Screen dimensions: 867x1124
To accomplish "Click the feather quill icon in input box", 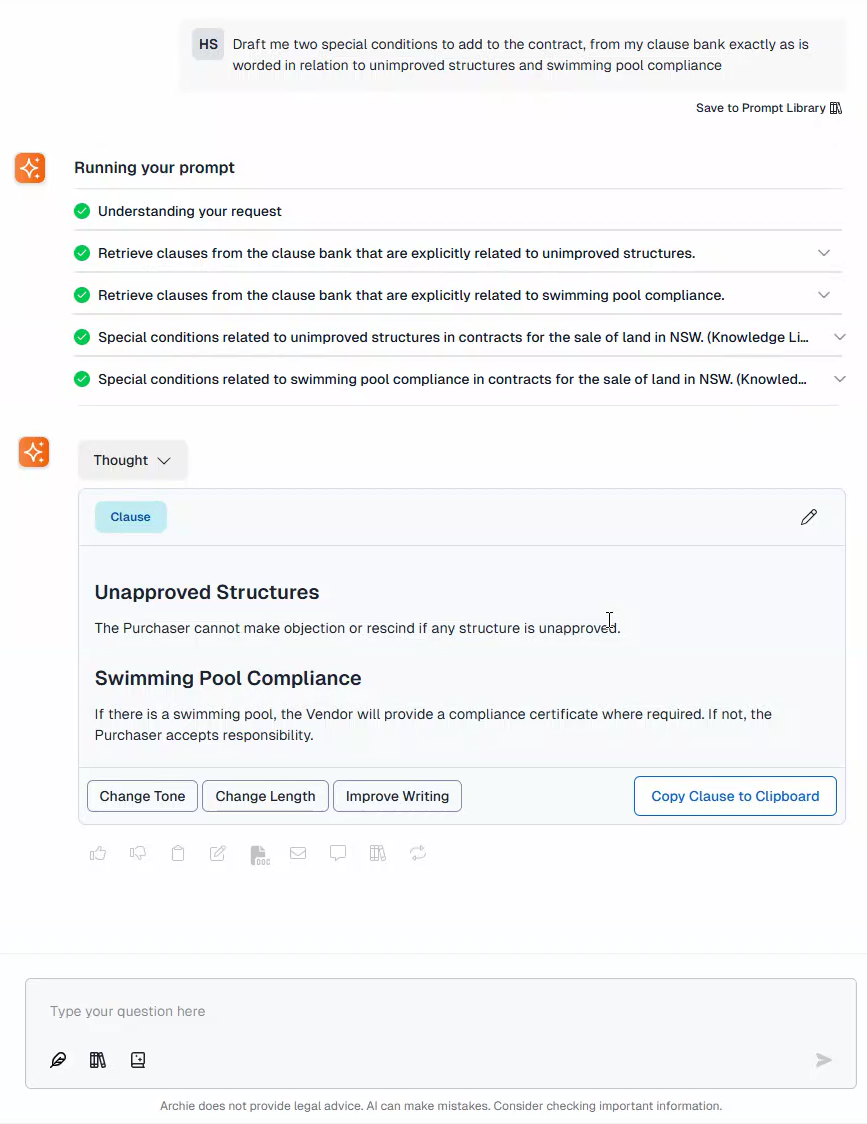I will [58, 1059].
